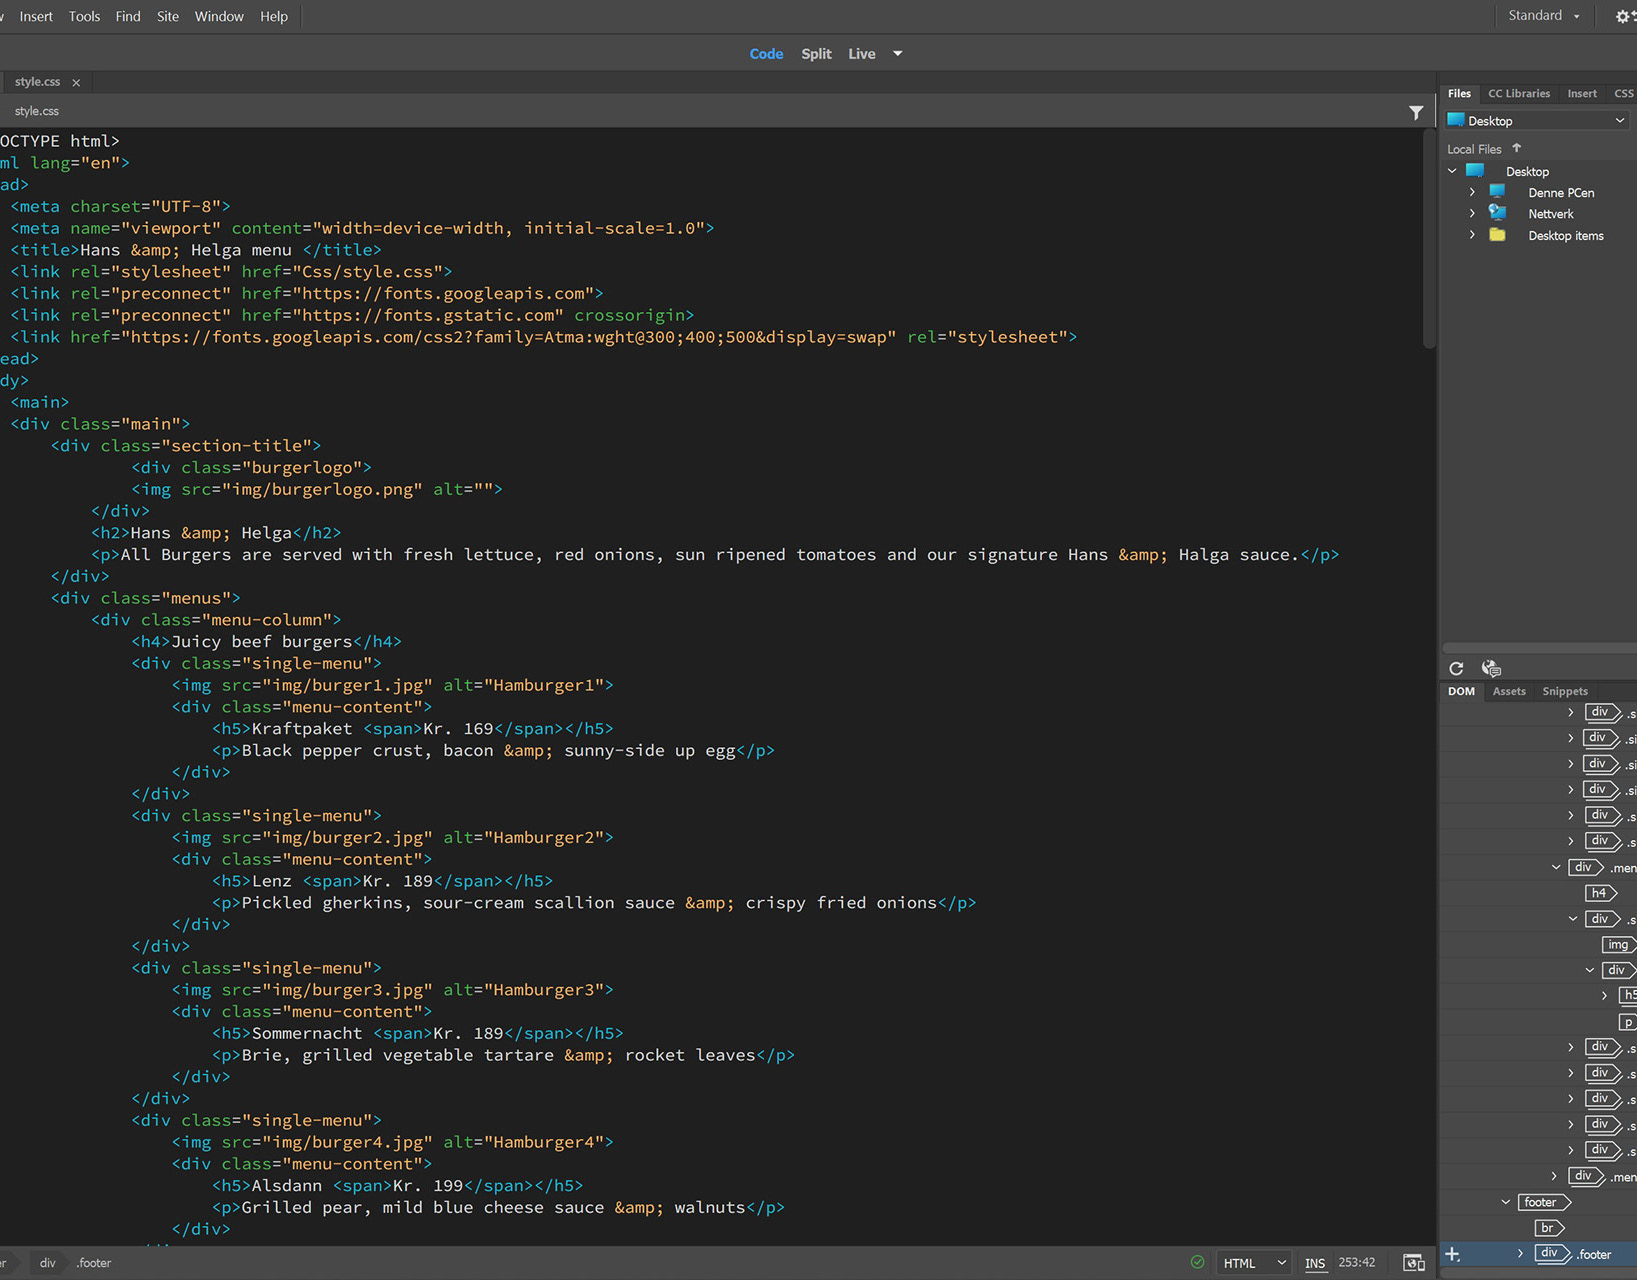The height and width of the screenshot is (1280, 1637).
Task: Open the Window menu
Action: (x=219, y=16)
